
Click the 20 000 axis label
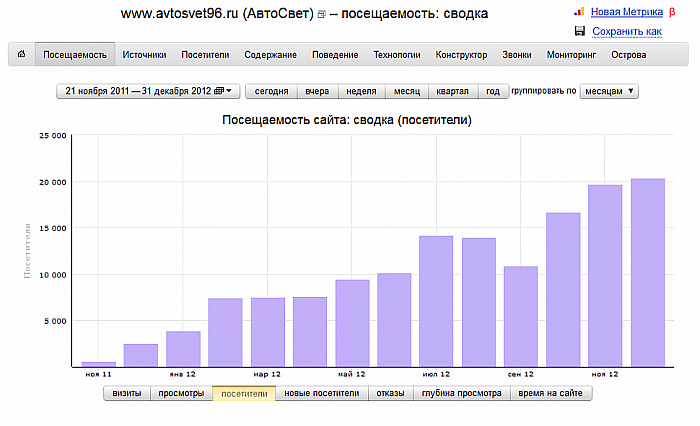coord(53,182)
